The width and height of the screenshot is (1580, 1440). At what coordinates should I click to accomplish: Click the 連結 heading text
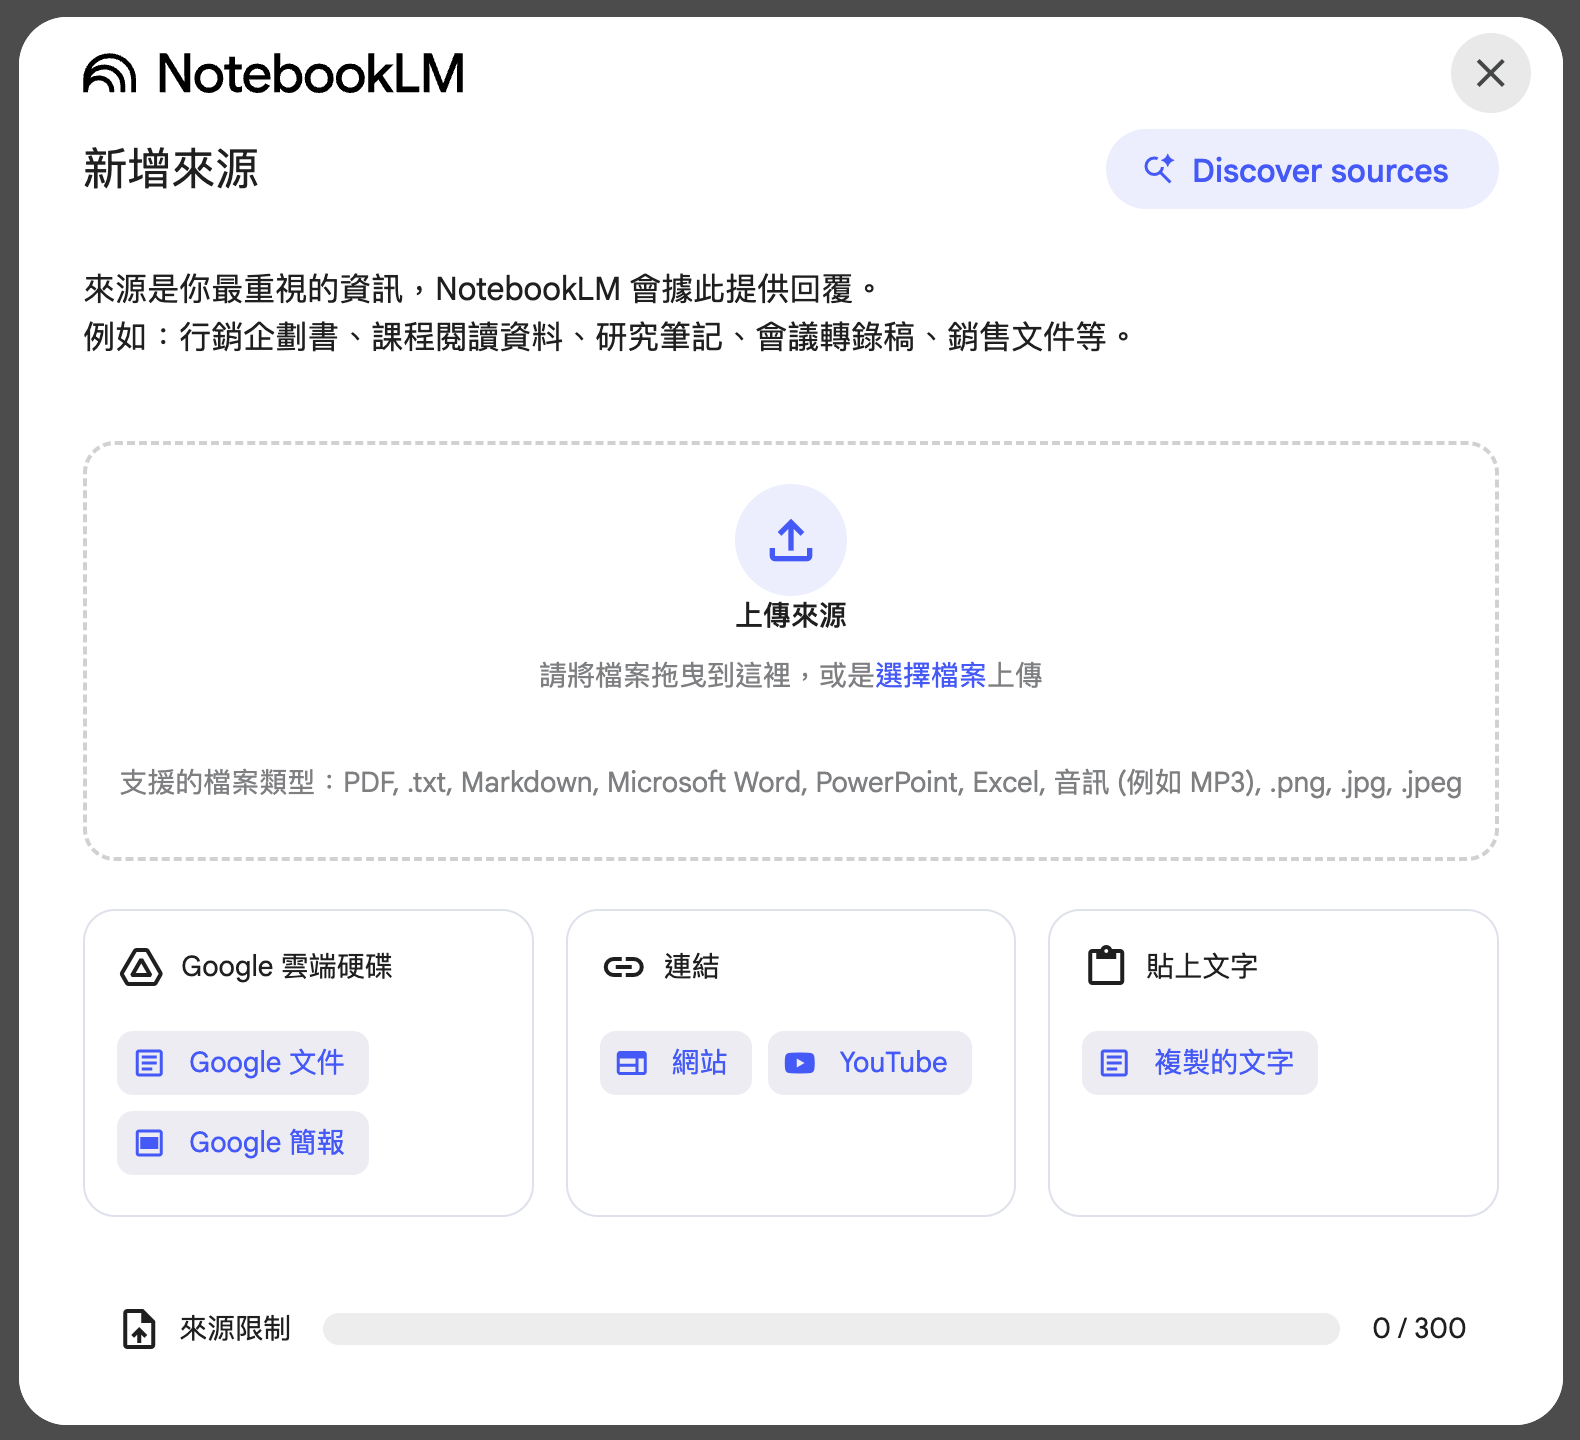click(x=691, y=967)
